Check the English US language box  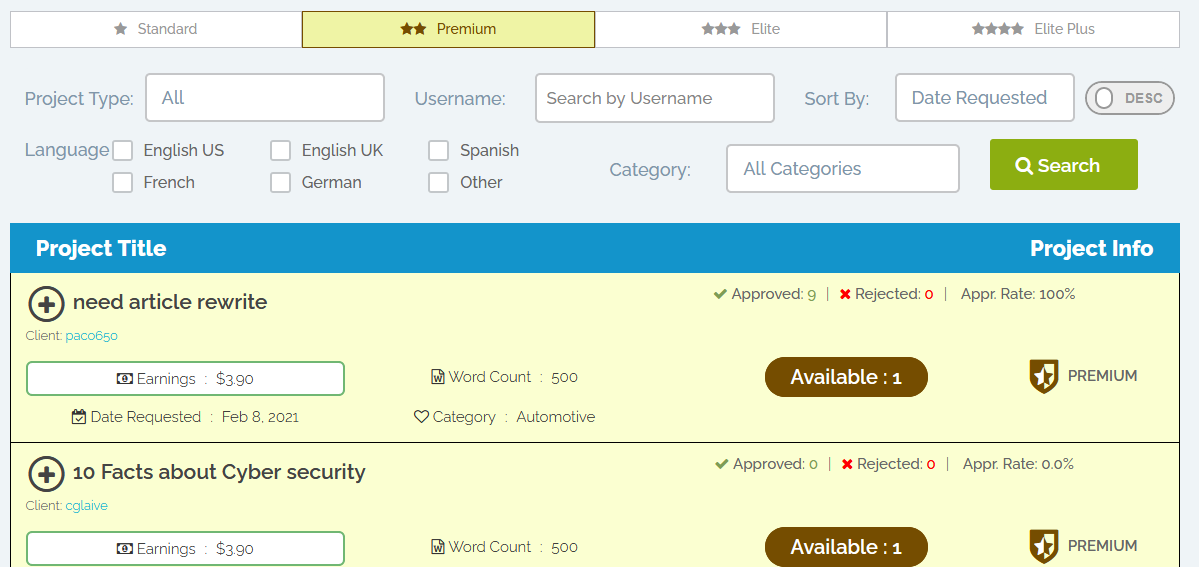(122, 151)
